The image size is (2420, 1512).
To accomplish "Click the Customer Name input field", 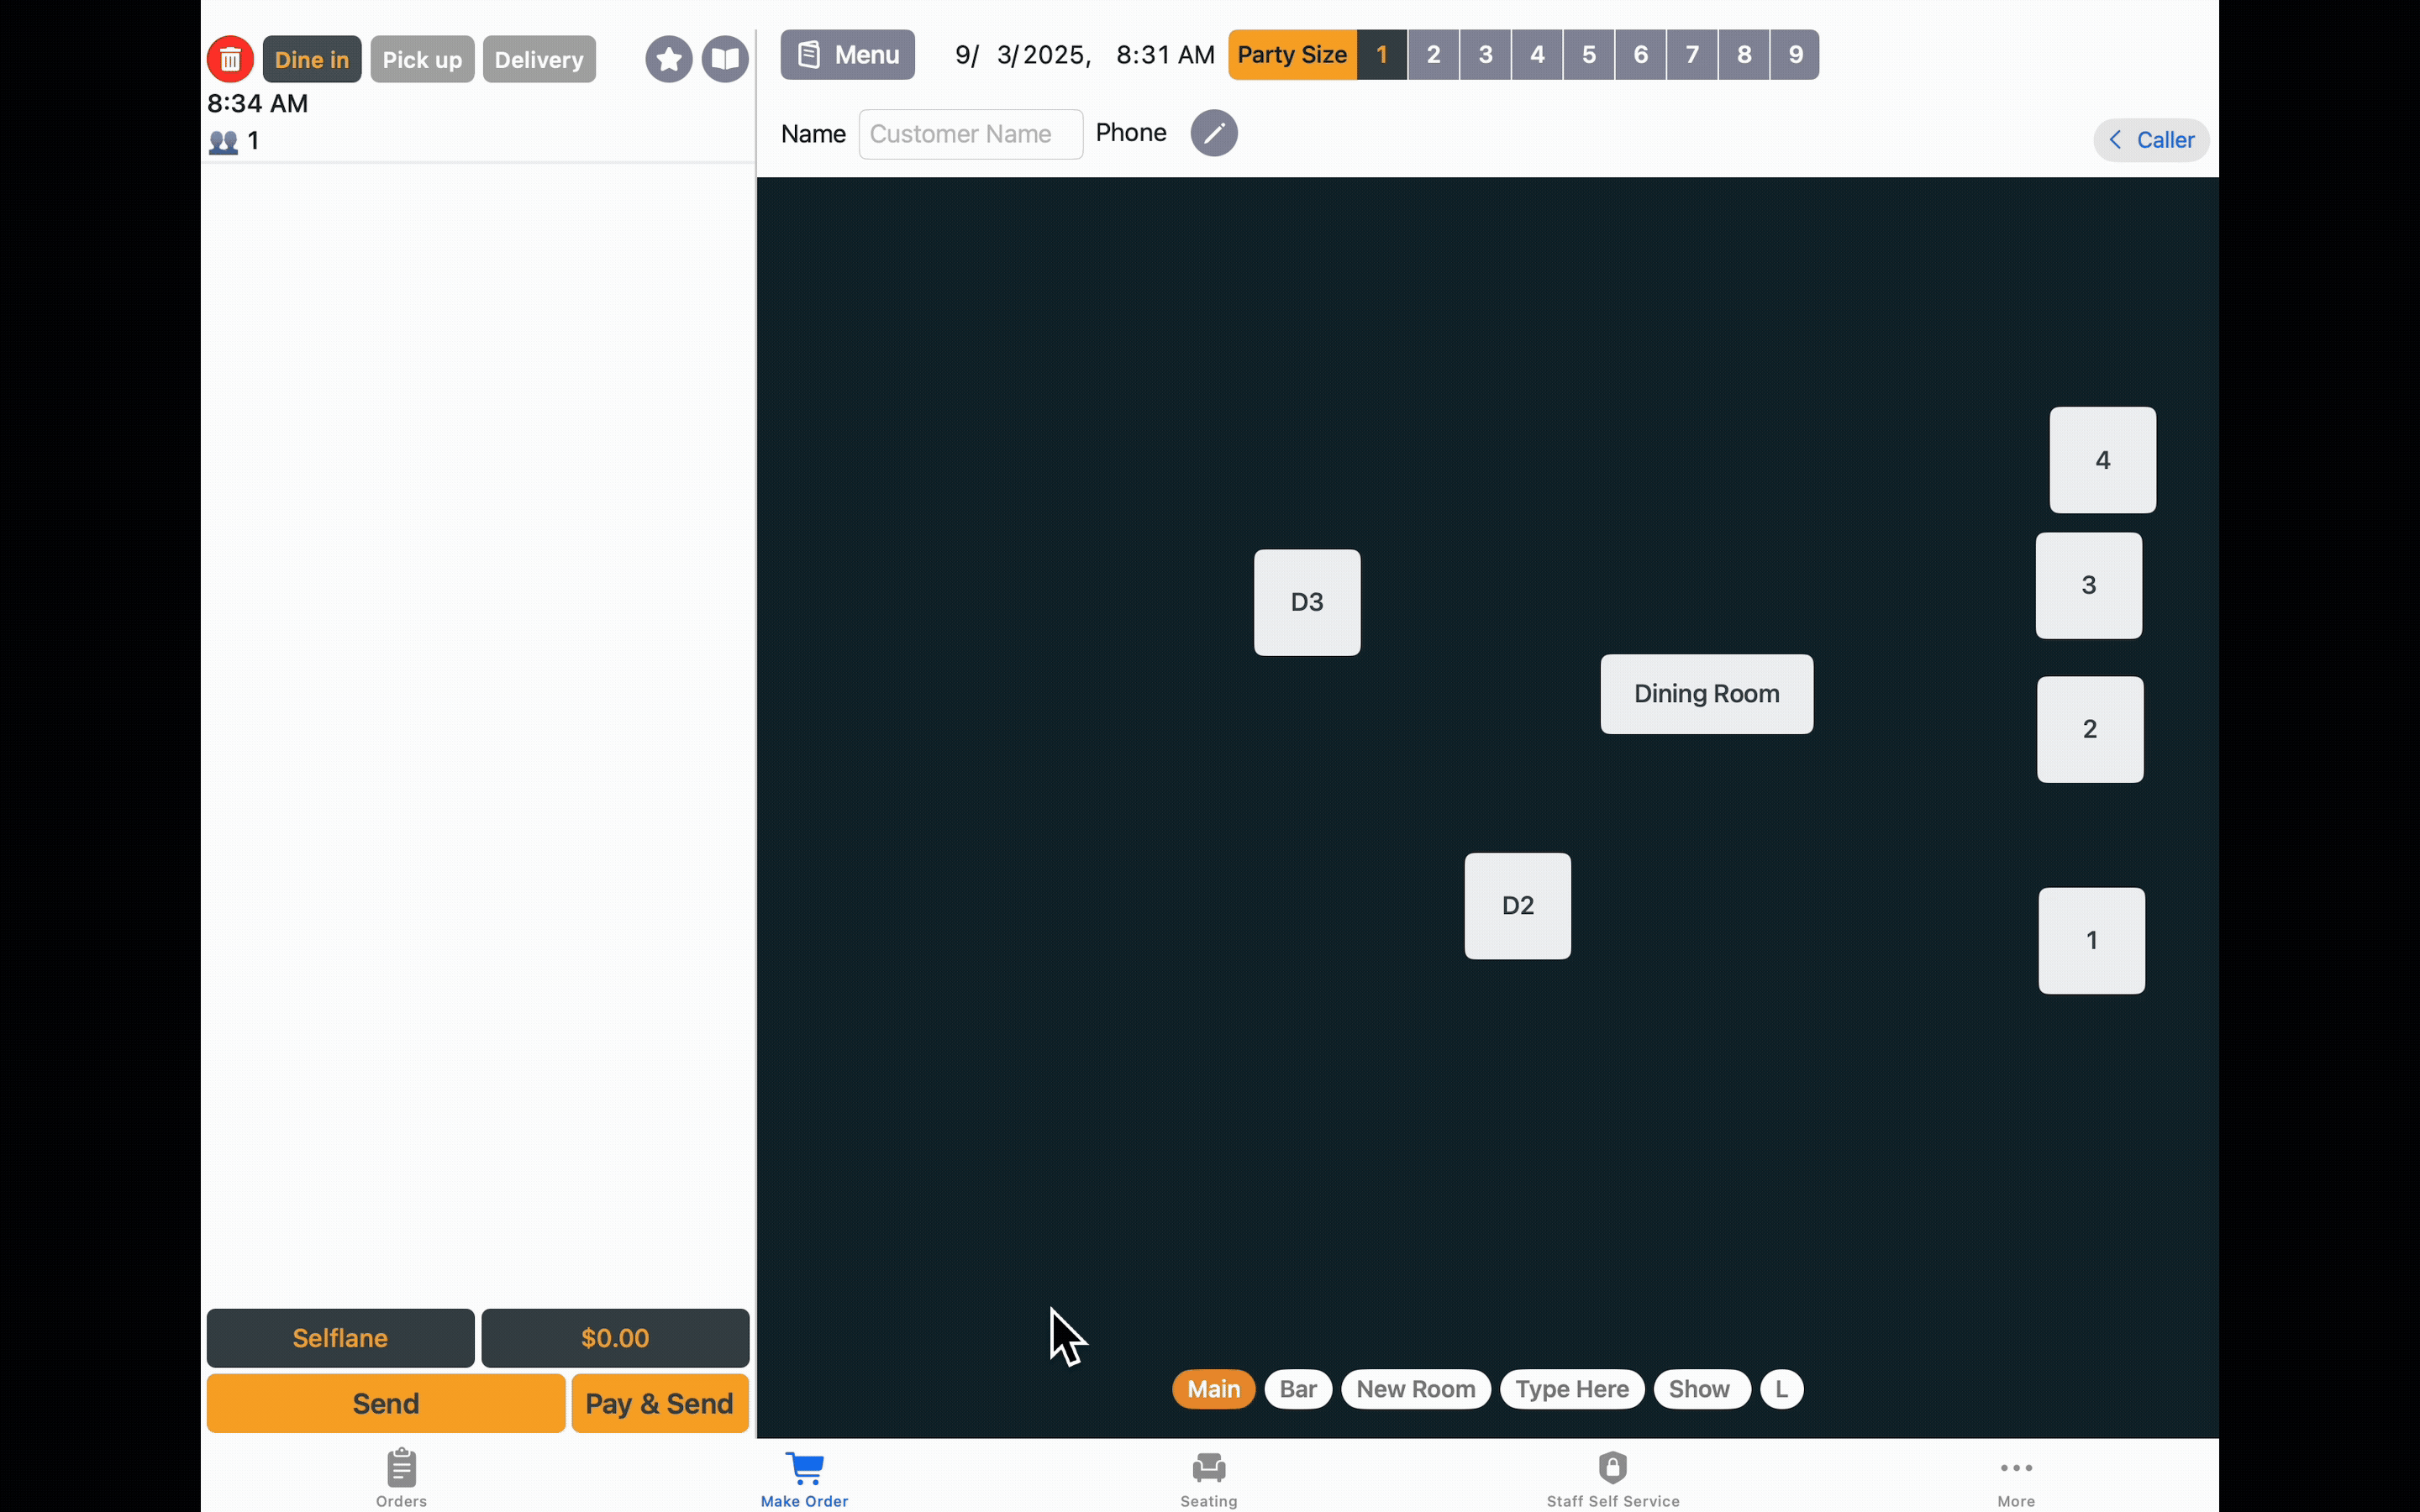I will click(970, 134).
